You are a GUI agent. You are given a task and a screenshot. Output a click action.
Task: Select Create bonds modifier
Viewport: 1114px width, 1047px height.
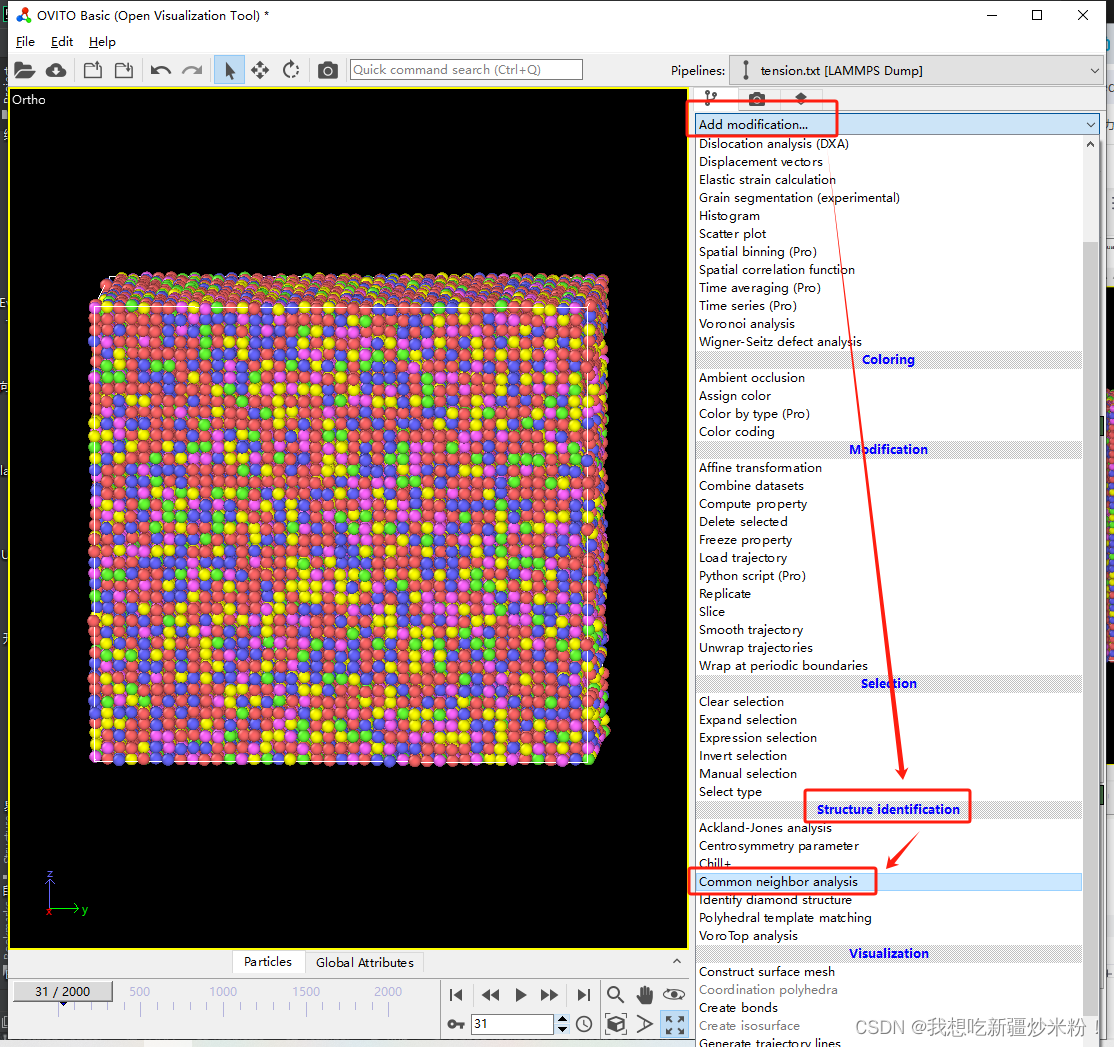click(738, 1008)
